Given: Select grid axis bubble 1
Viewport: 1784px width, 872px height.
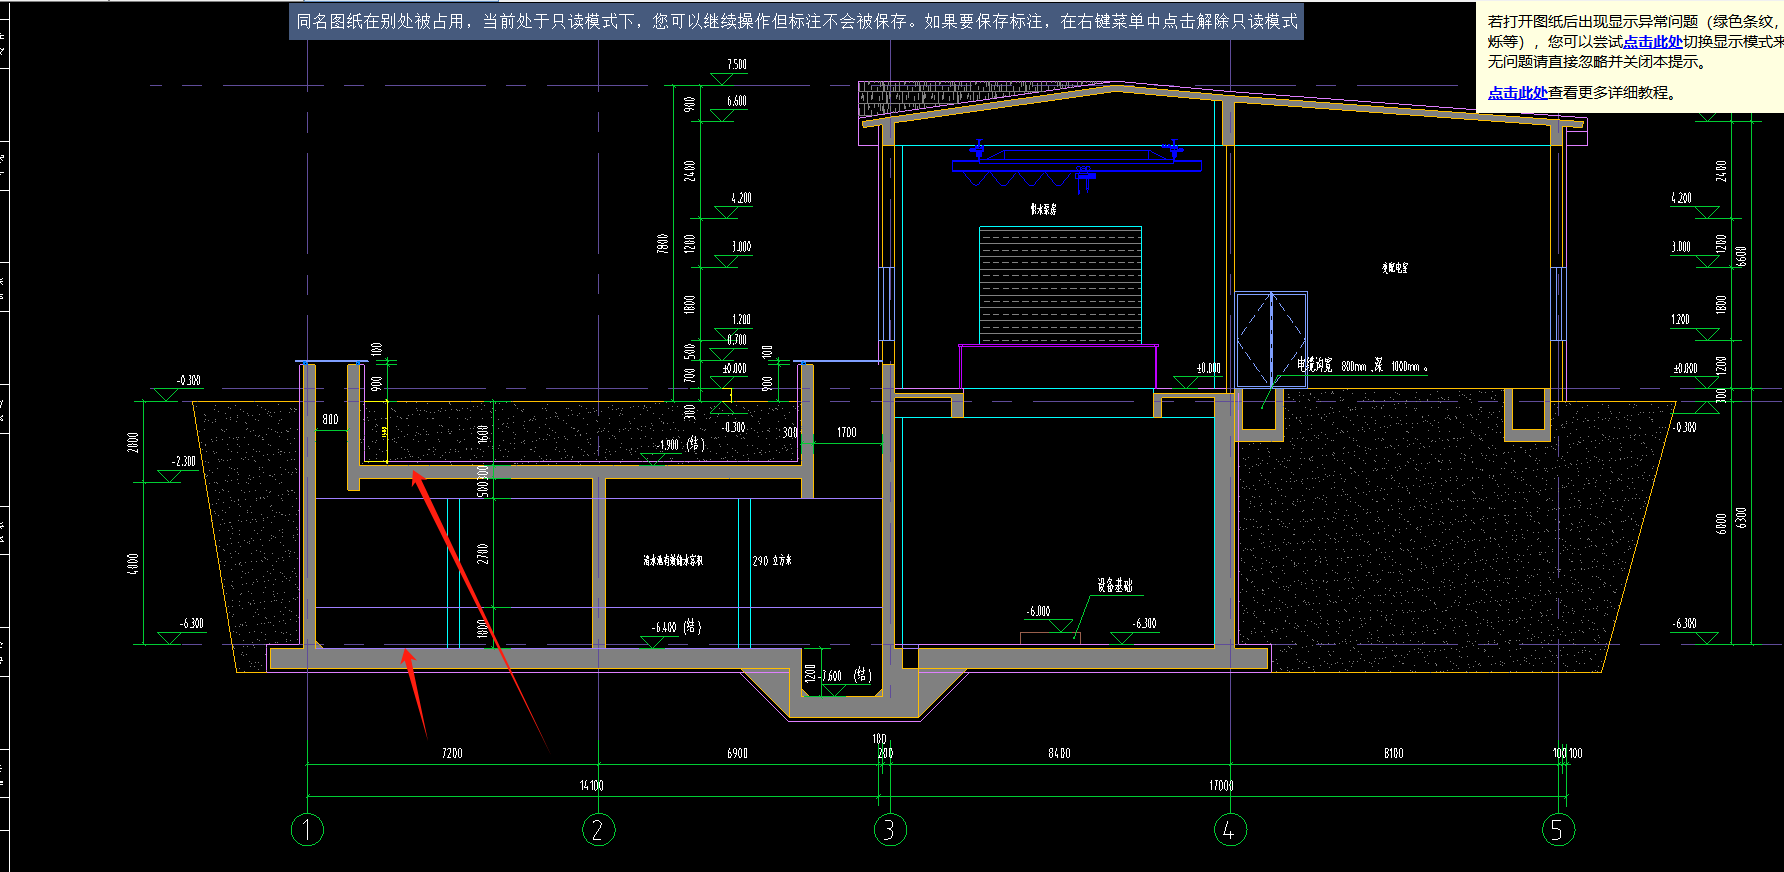Looking at the screenshot, I should 307,829.
